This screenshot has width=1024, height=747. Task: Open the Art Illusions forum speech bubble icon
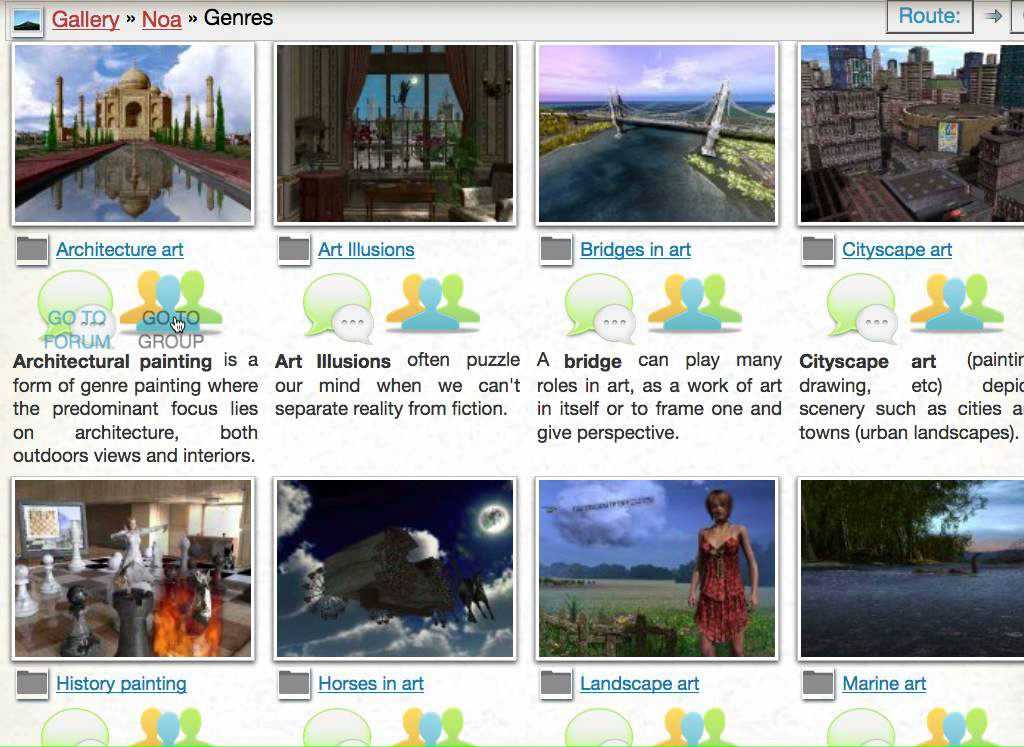point(338,304)
